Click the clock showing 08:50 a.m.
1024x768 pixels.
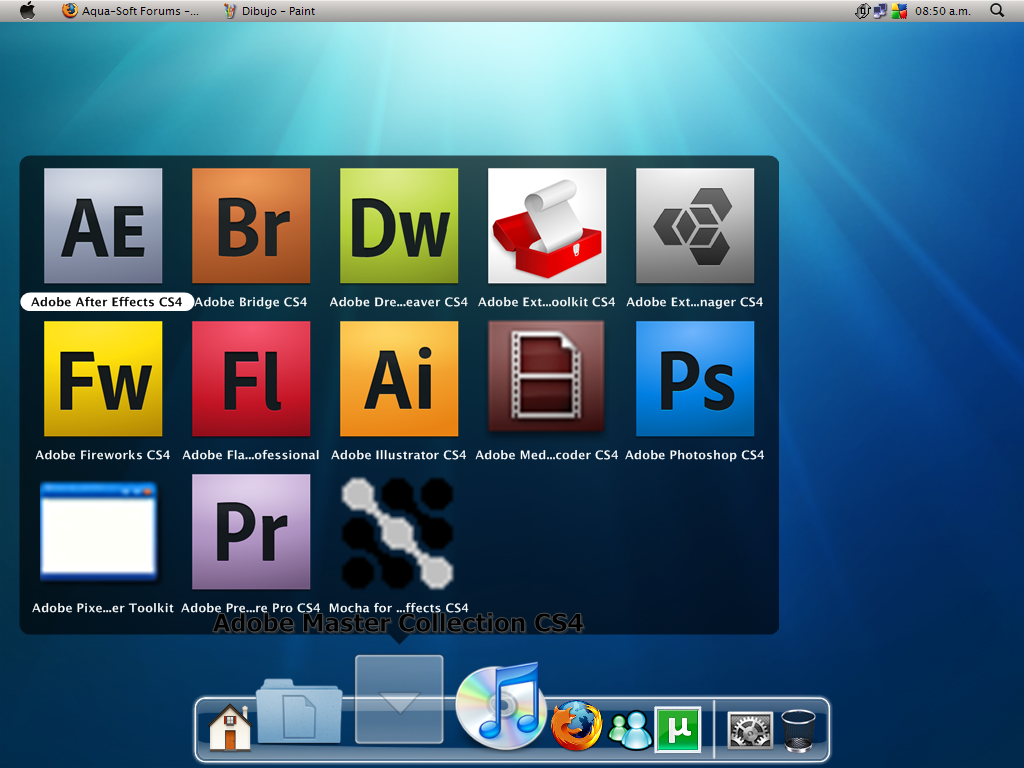tap(942, 11)
